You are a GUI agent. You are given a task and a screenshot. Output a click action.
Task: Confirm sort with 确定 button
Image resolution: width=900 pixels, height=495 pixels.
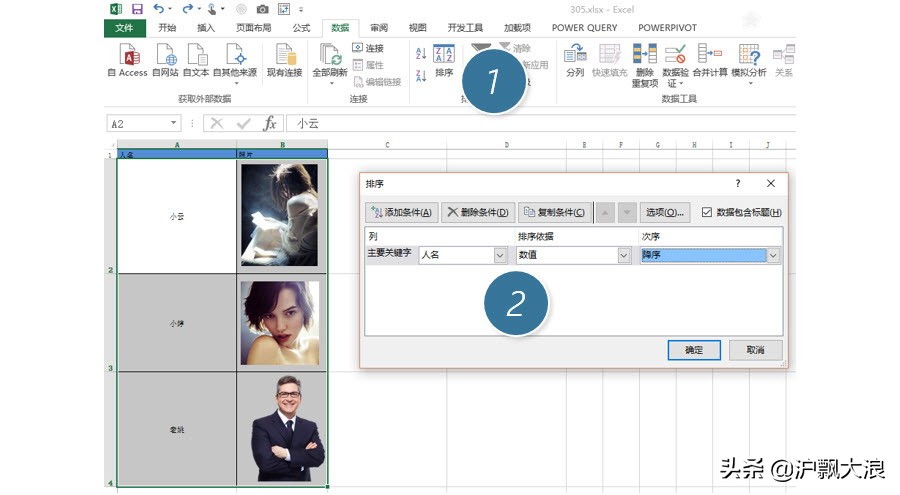(x=694, y=350)
